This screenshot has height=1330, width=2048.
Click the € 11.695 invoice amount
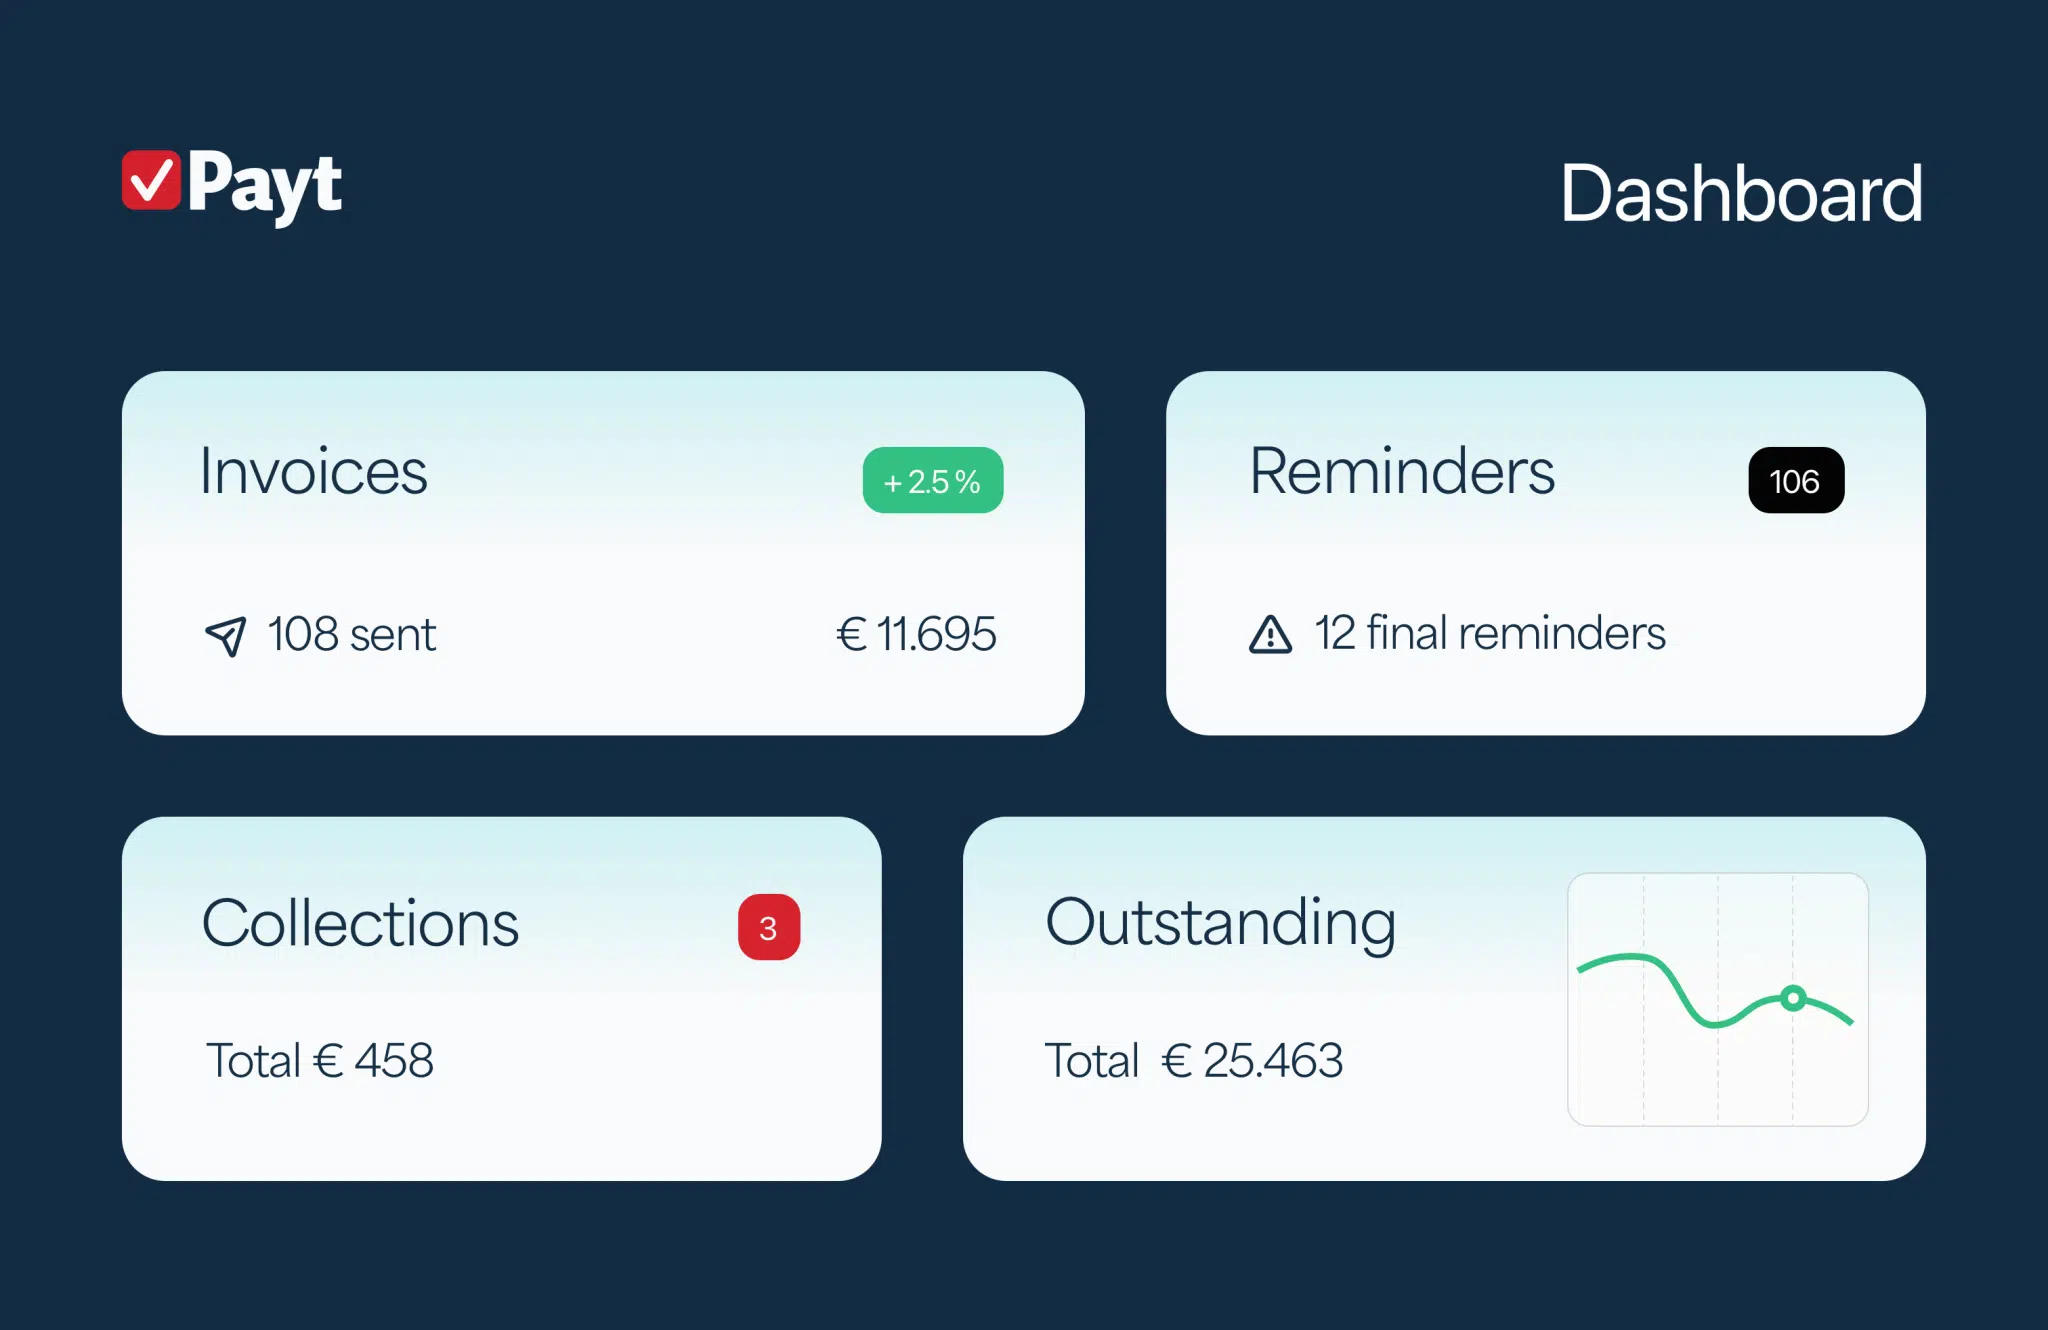click(916, 634)
